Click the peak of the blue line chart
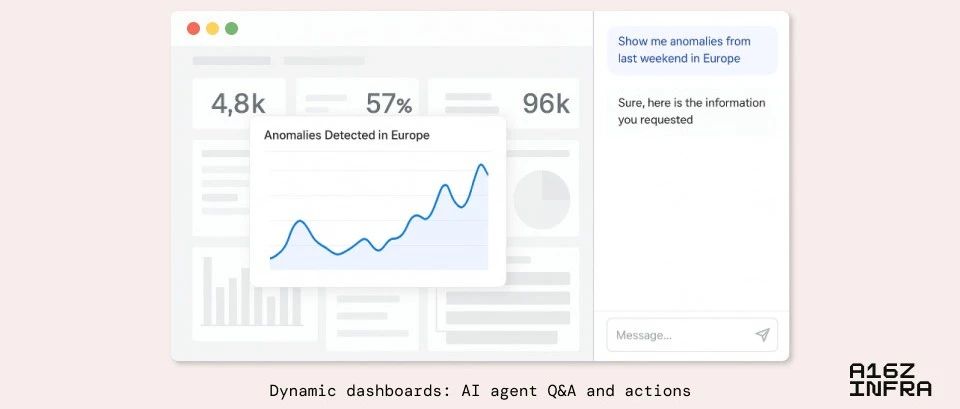The height and width of the screenshot is (409, 960). click(481, 165)
